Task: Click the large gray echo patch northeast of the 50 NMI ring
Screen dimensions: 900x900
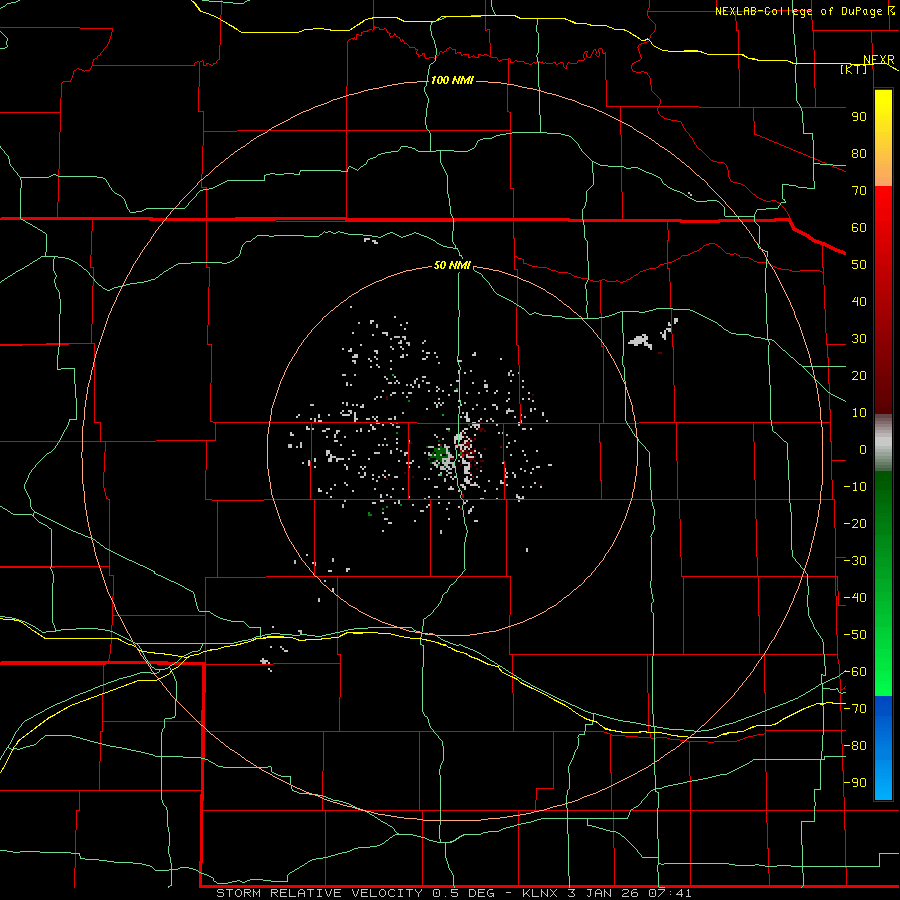Action: coord(641,342)
